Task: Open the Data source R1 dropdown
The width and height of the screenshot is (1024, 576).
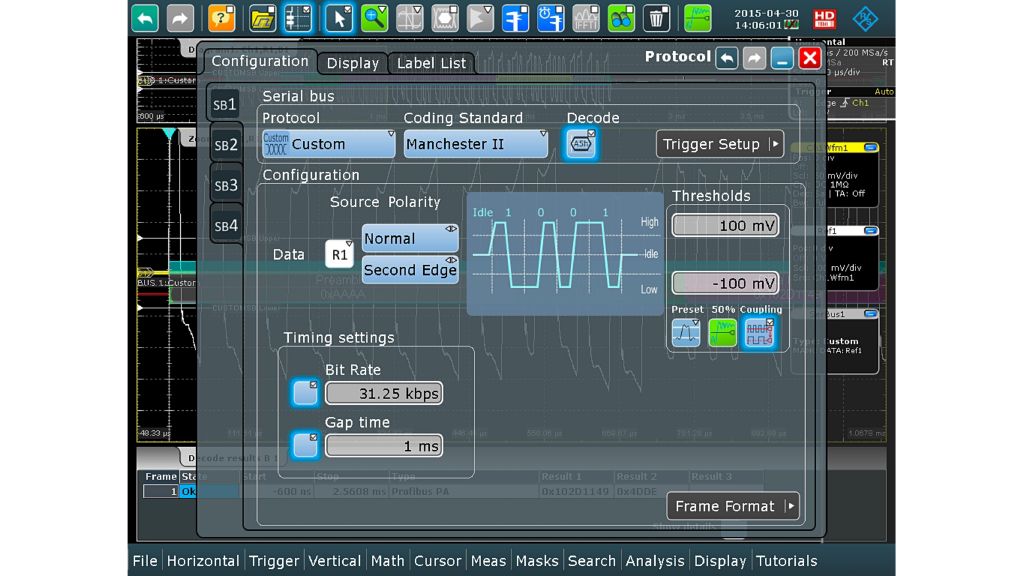Action: pos(340,255)
